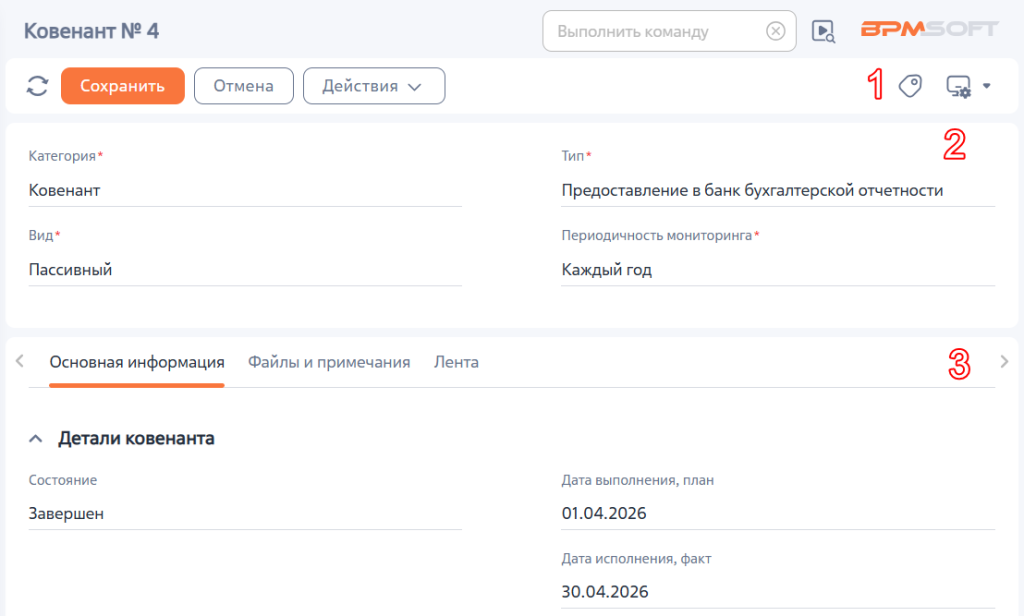Open the tags icon
This screenshot has height=616, width=1024.
(x=910, y=86)
